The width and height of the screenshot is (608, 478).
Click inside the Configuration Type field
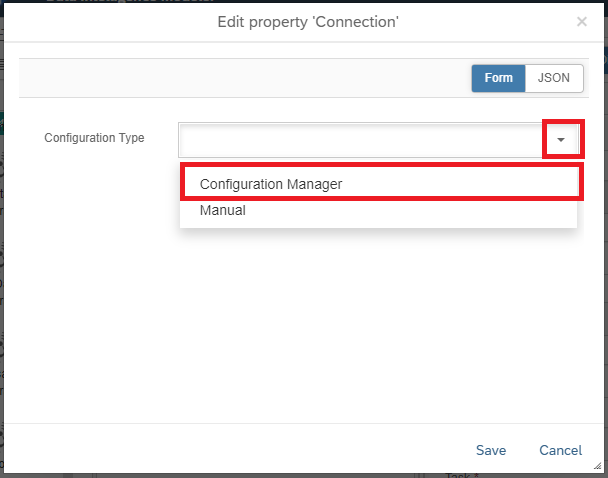click(360, 140)
